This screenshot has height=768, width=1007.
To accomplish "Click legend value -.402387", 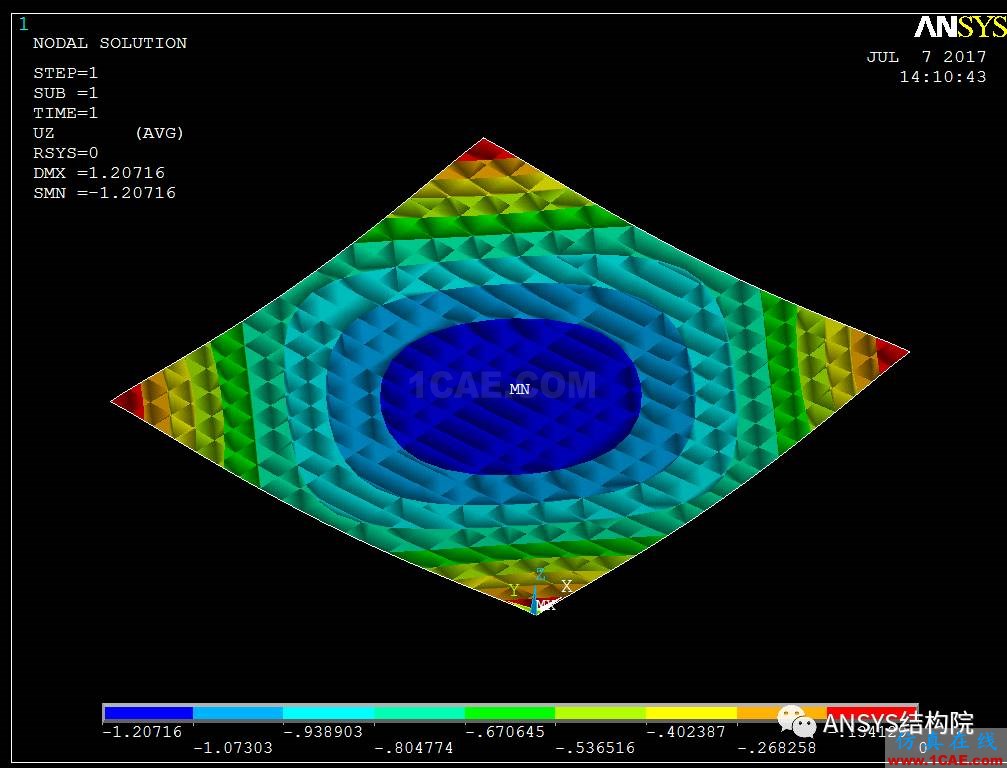I will (686, 732).
